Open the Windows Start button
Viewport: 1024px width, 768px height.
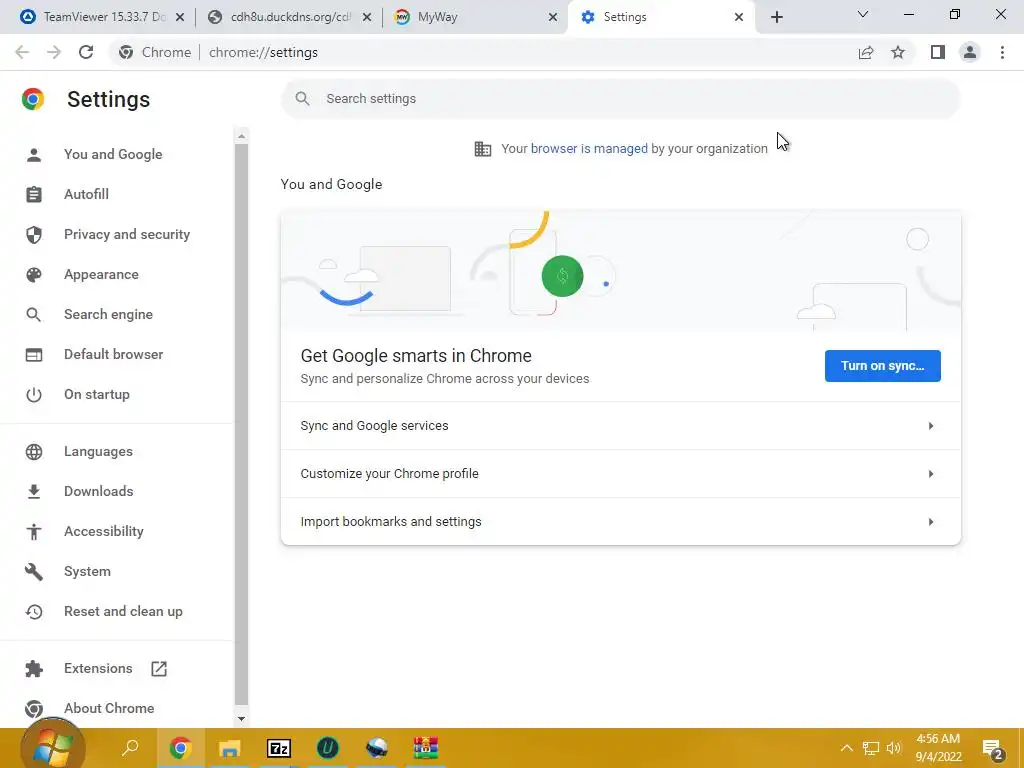[52, 748]
